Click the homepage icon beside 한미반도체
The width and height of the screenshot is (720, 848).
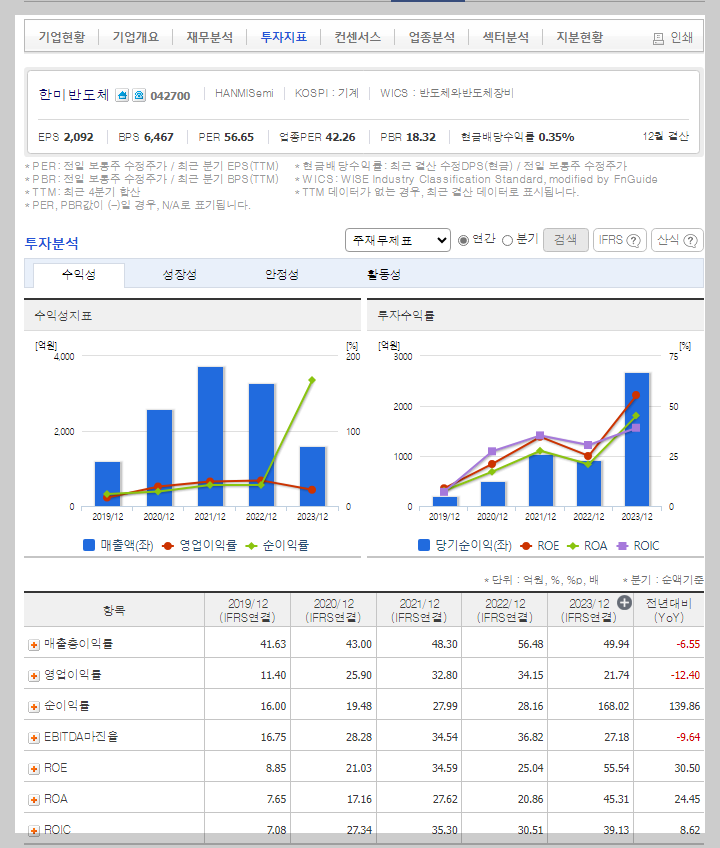coord(122,96)
